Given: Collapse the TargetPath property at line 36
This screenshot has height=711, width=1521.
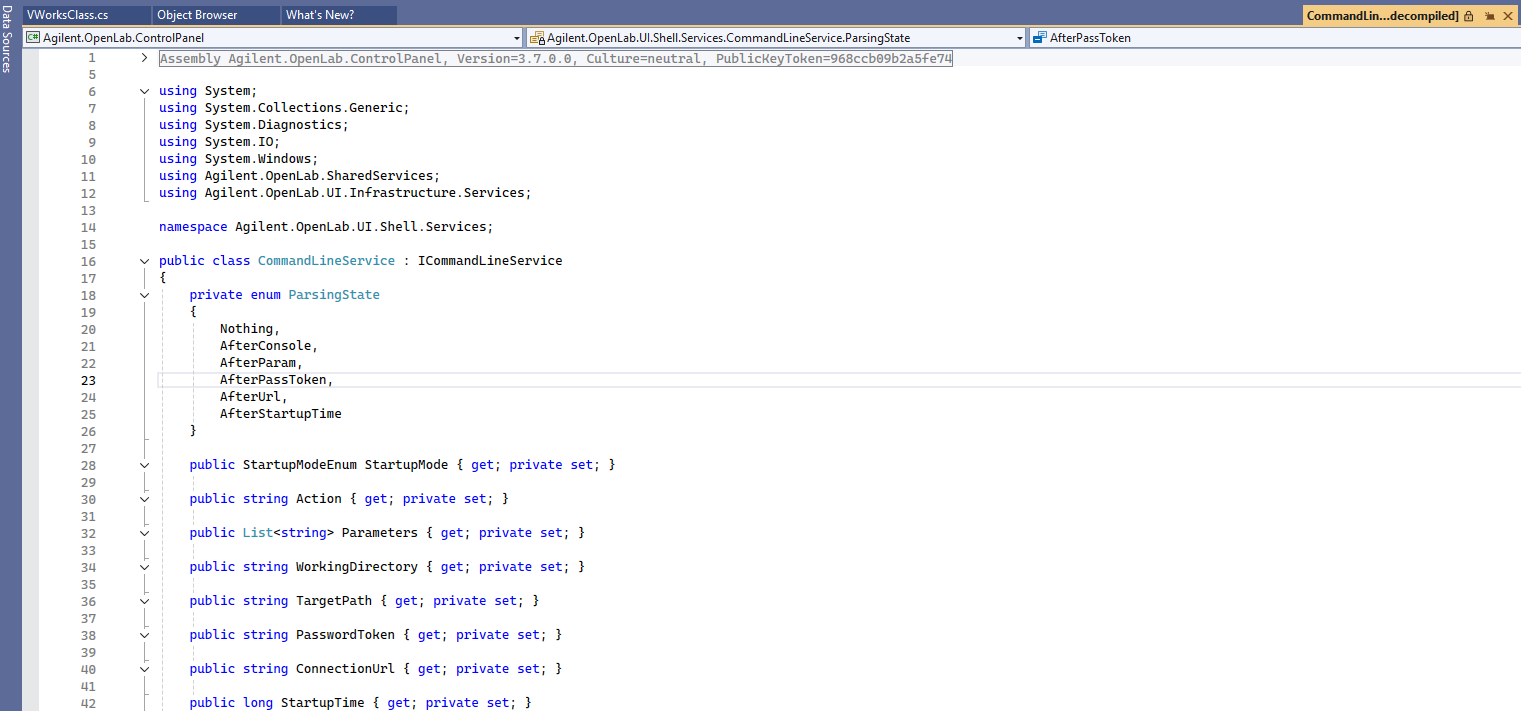Looking at the screenshot, I should [145, 601].
